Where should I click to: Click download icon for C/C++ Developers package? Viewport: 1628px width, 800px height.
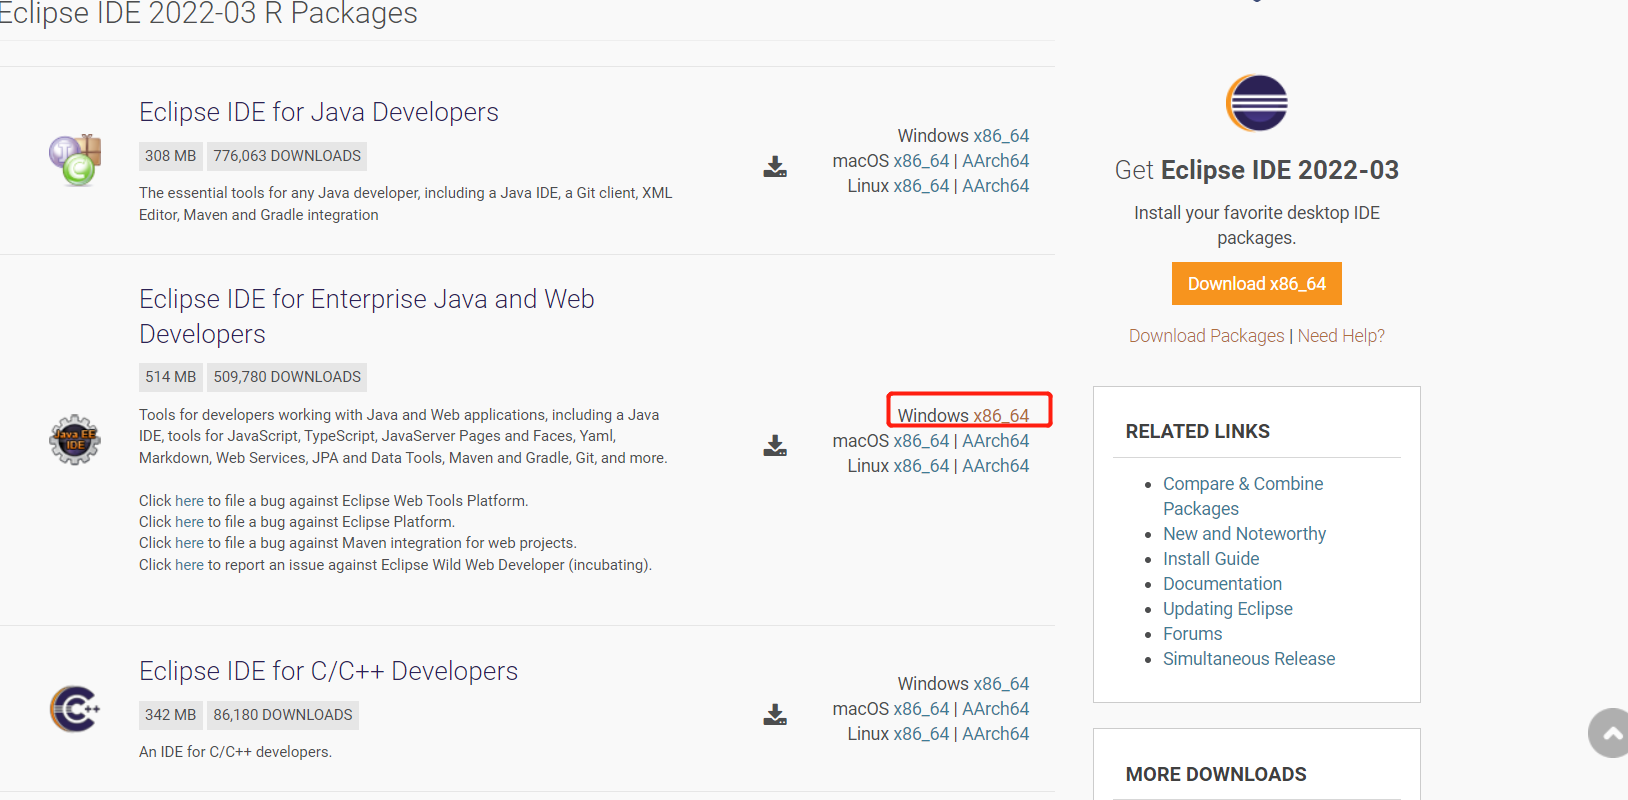(x=775, y=715)
